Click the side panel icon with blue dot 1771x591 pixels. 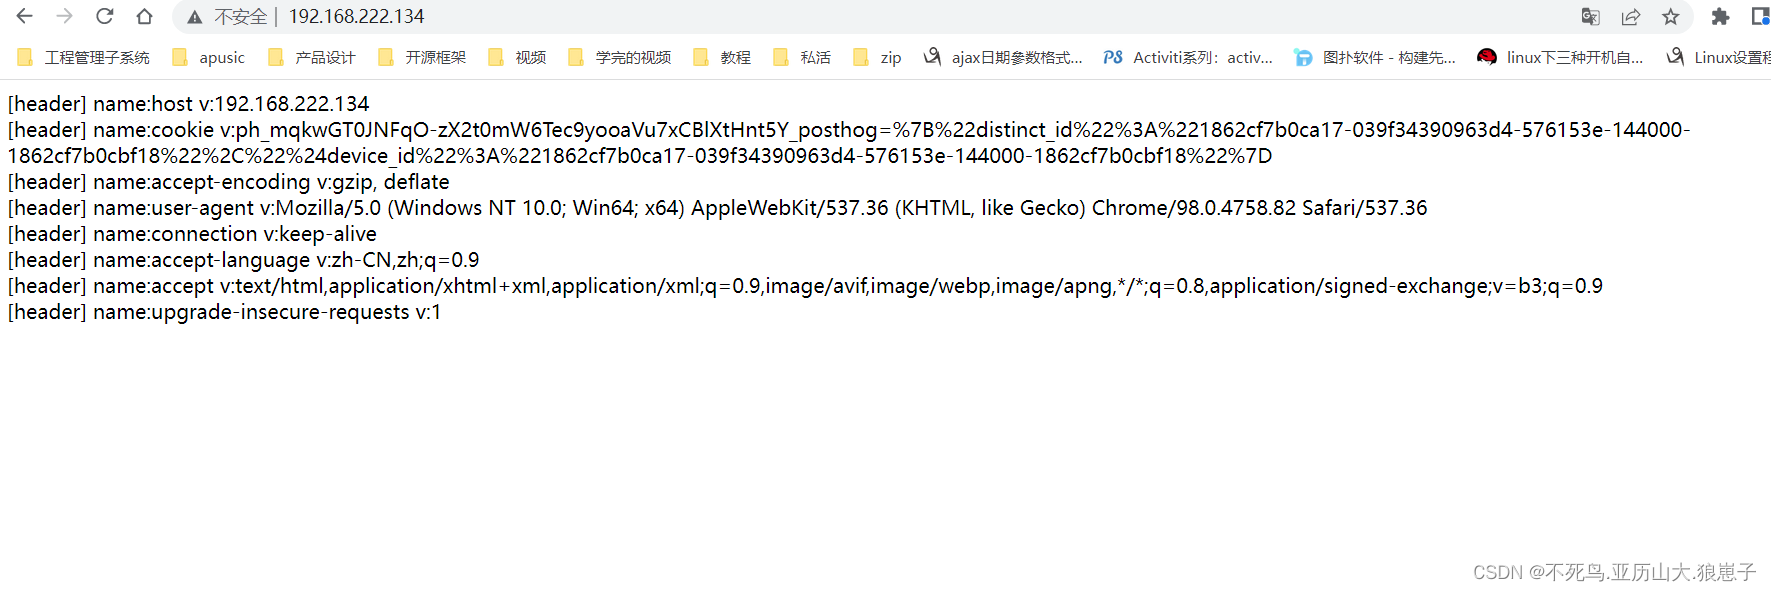point(1762,16)
